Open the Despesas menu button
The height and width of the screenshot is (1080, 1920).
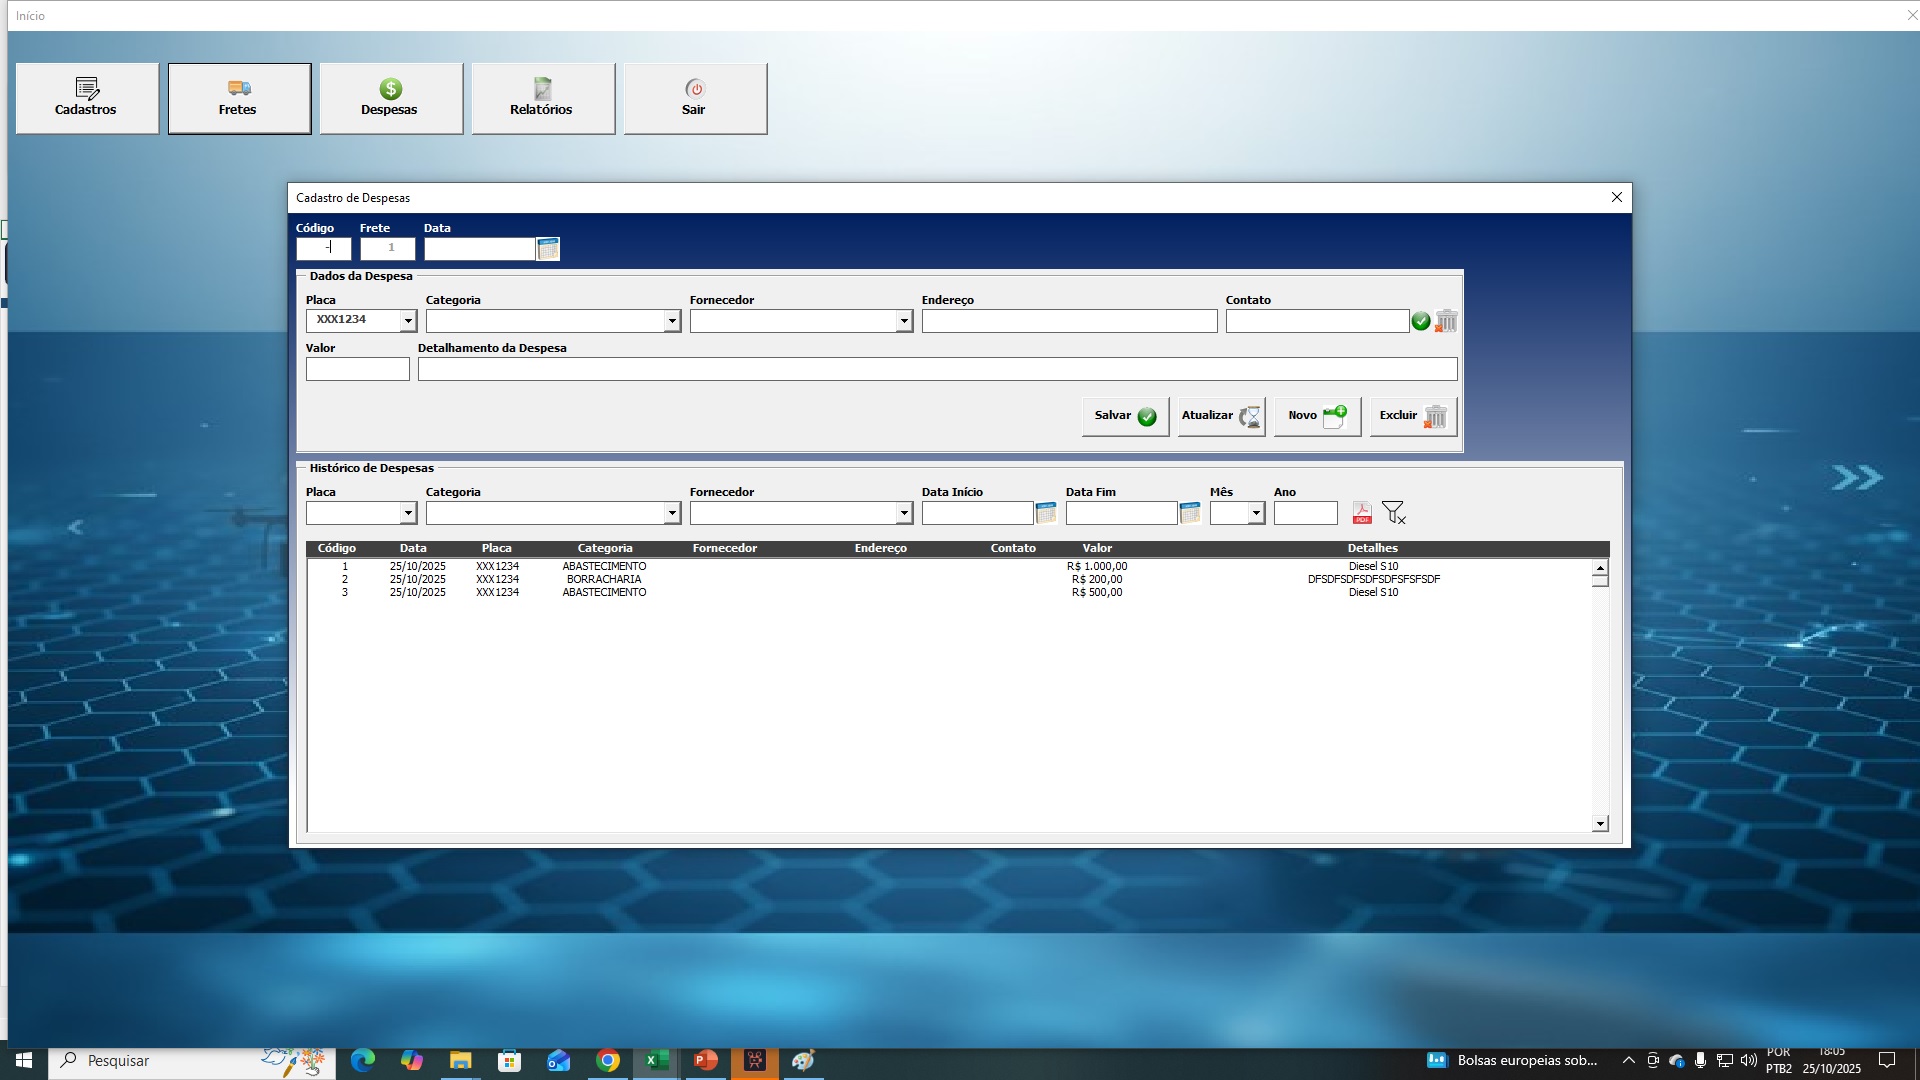[x=391, y=98]
